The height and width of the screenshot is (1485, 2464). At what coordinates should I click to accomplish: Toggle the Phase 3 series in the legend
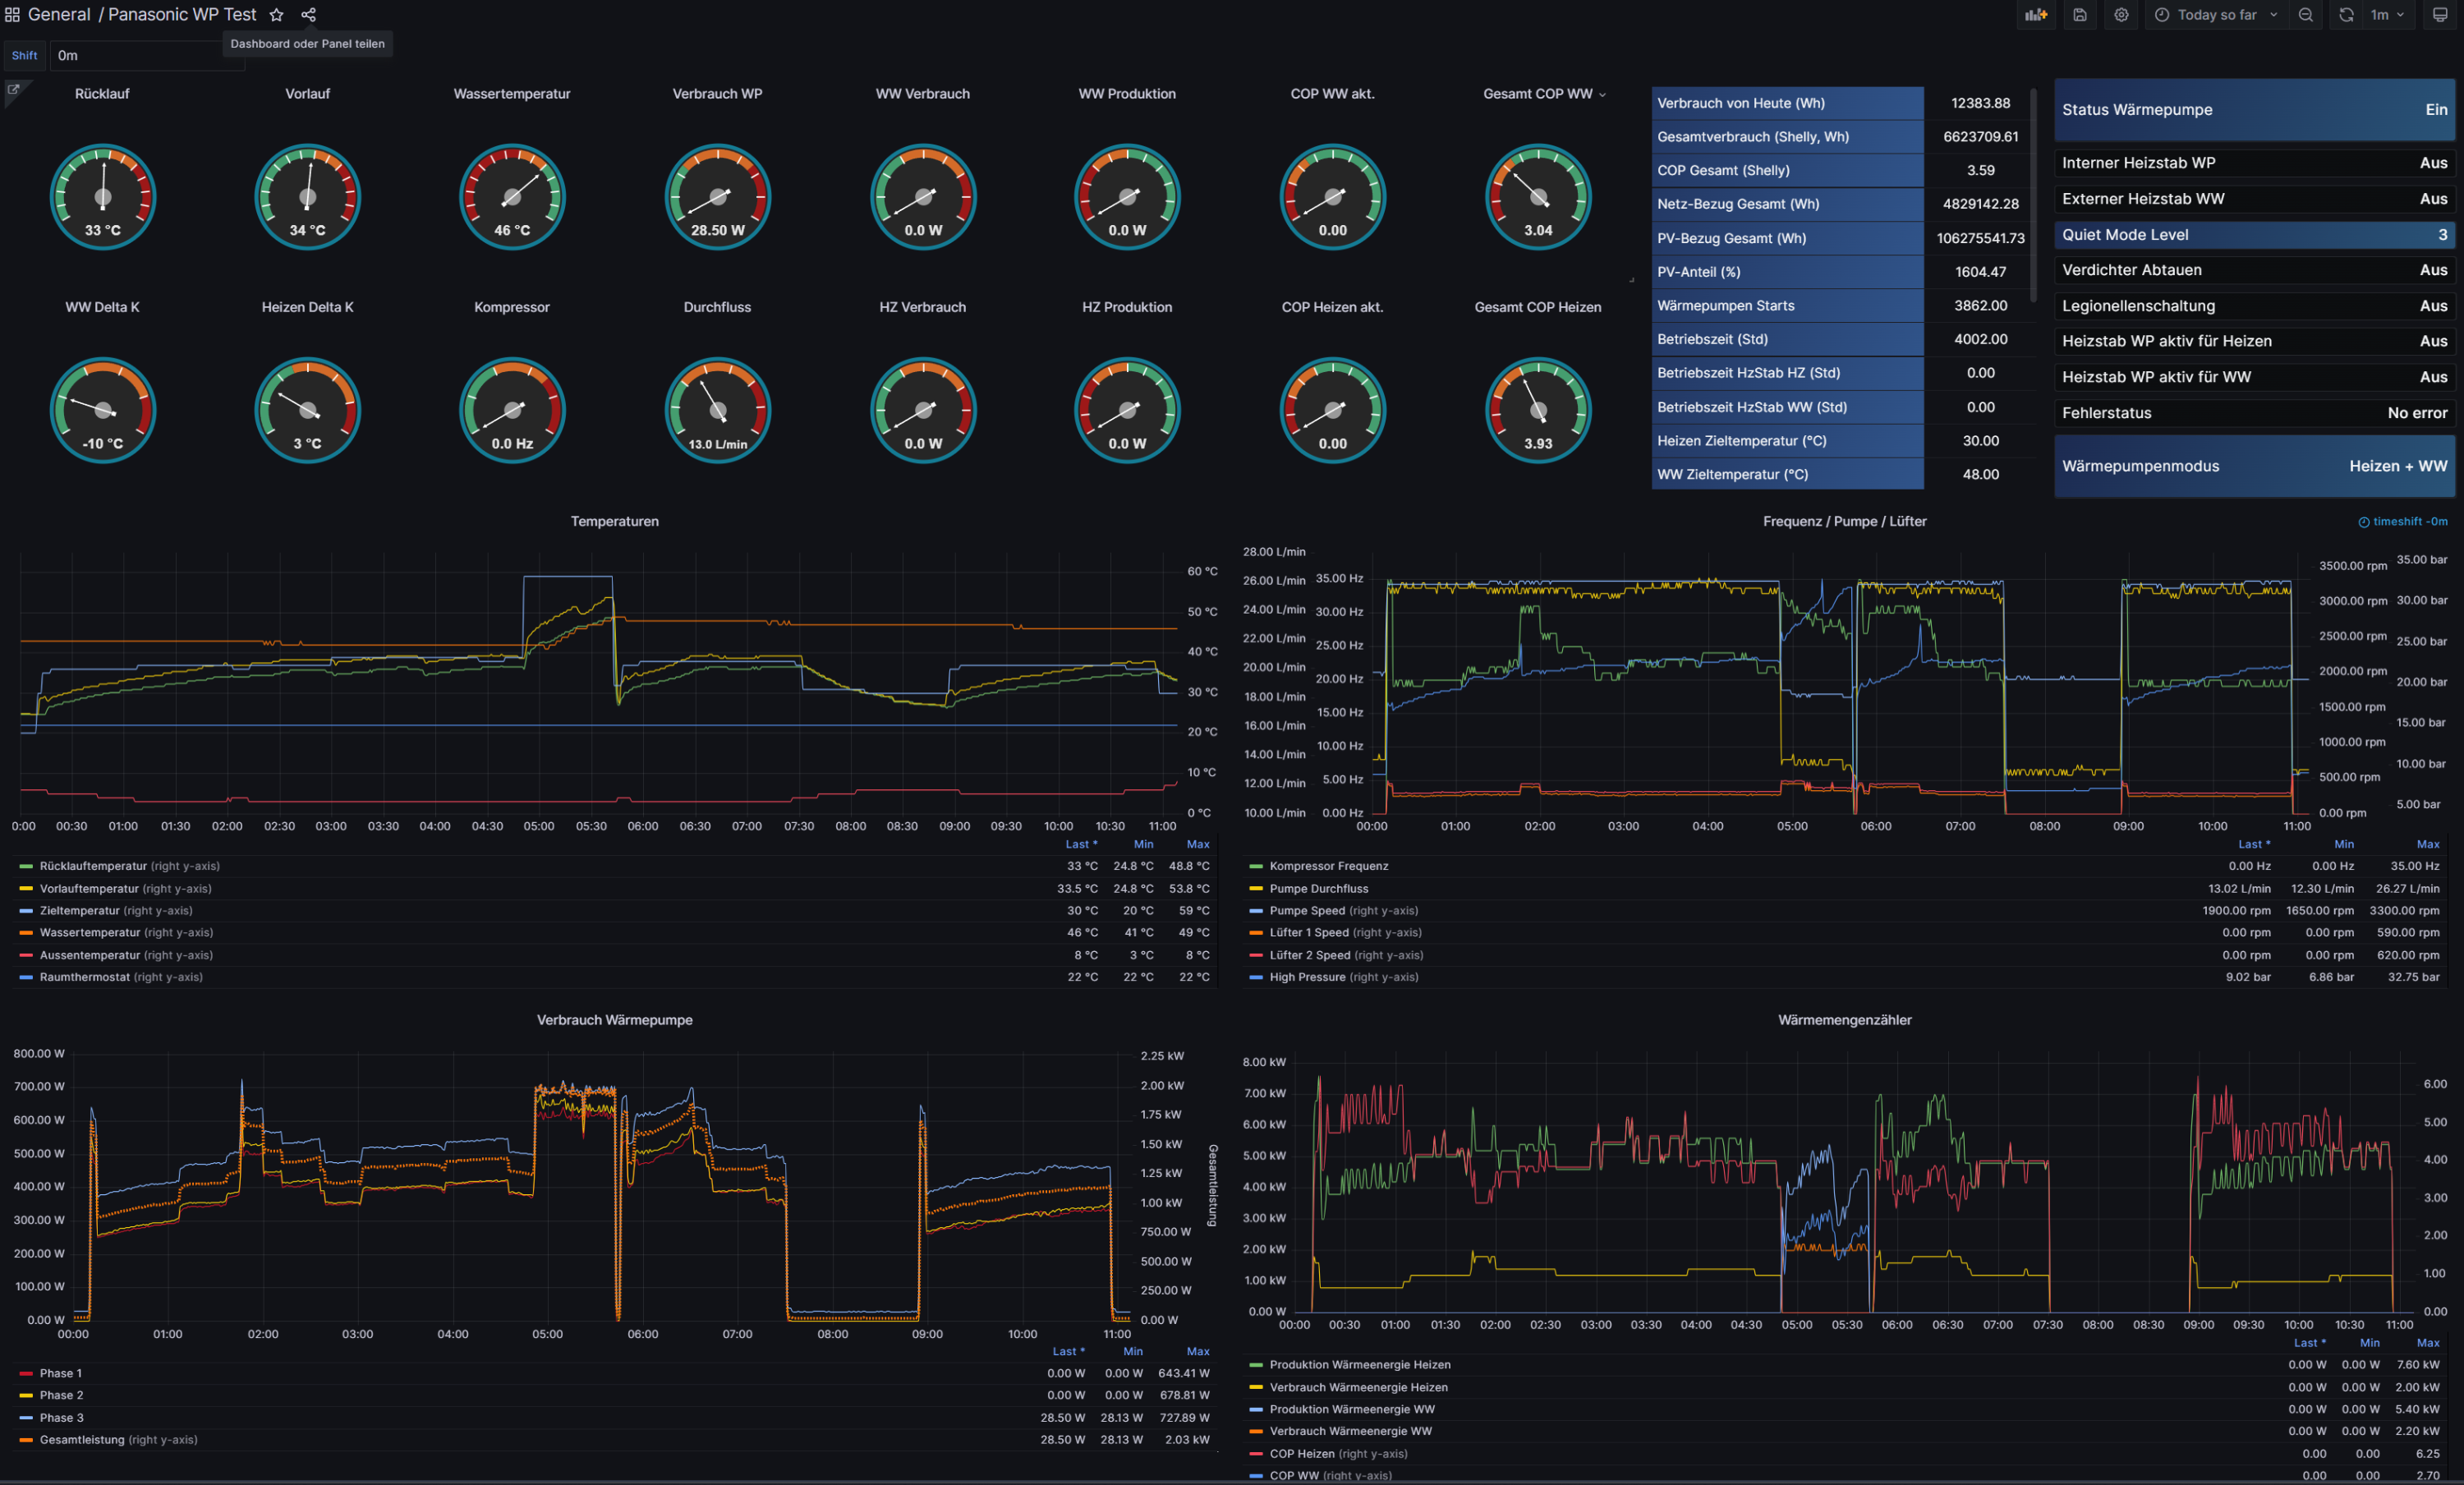click(61, 1417)
